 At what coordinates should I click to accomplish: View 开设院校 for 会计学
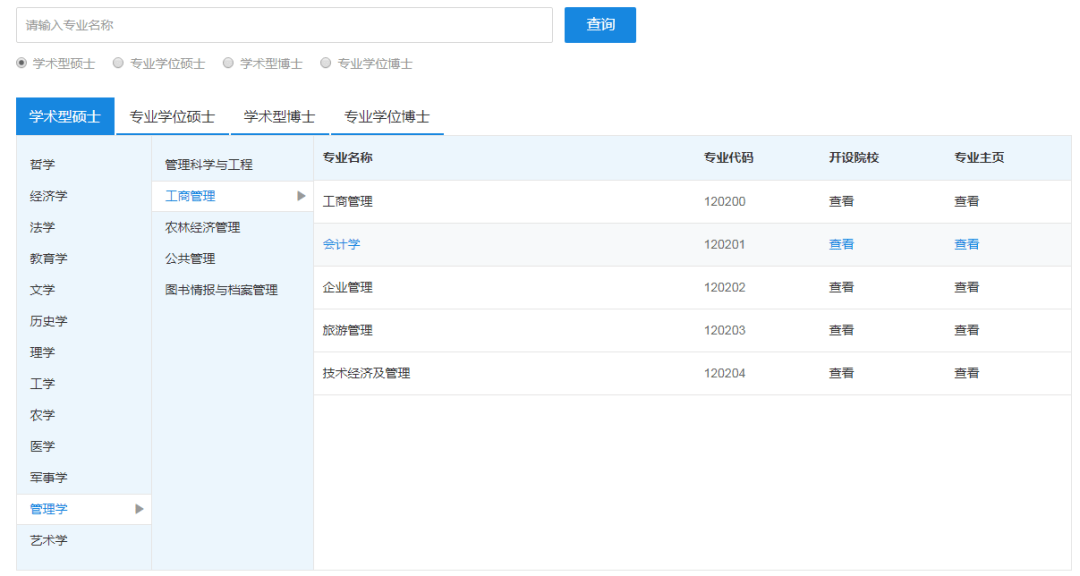[x=842, y=245]
